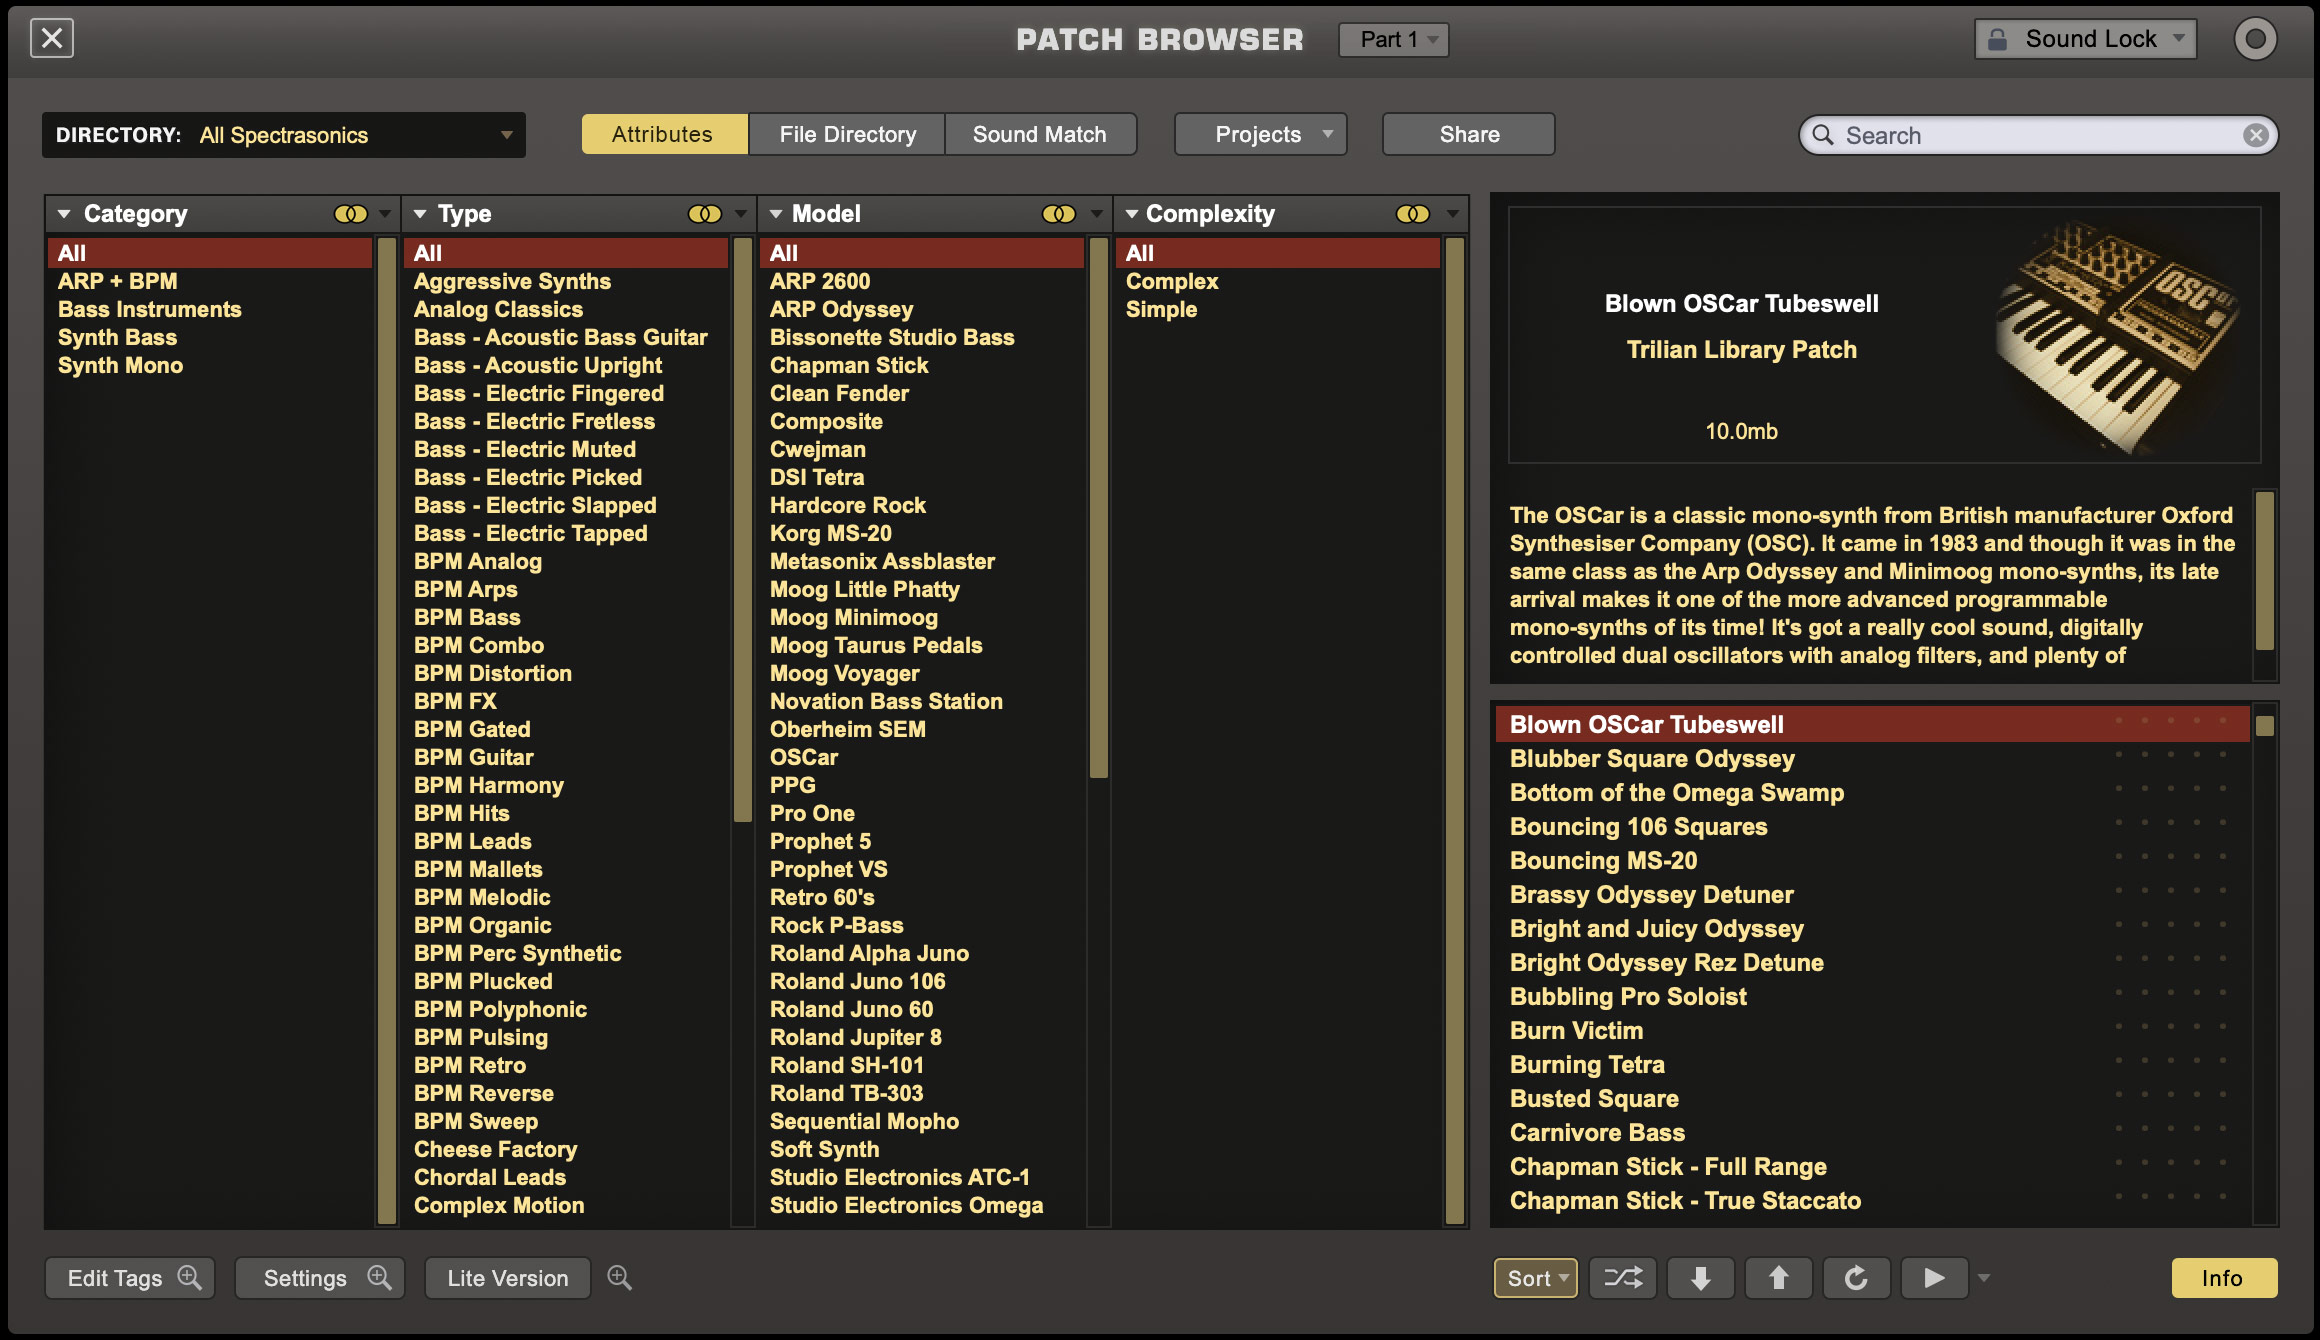Toggle the Category column link rings icon

click(x=350, y=214)
